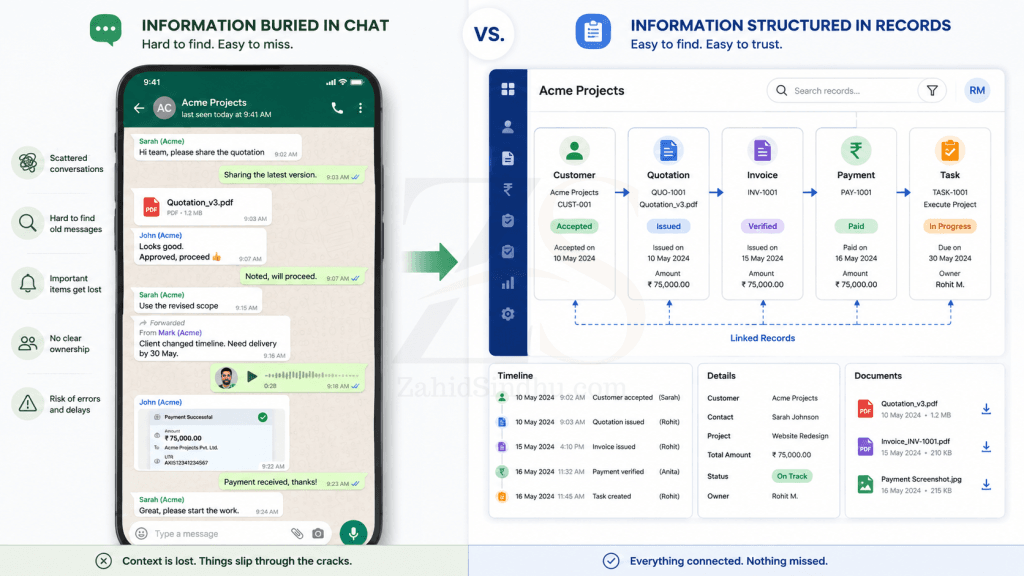1024x576 pixels.
Task: Click INV-1001 on the Invoice card
Action: tap(762, 192)
